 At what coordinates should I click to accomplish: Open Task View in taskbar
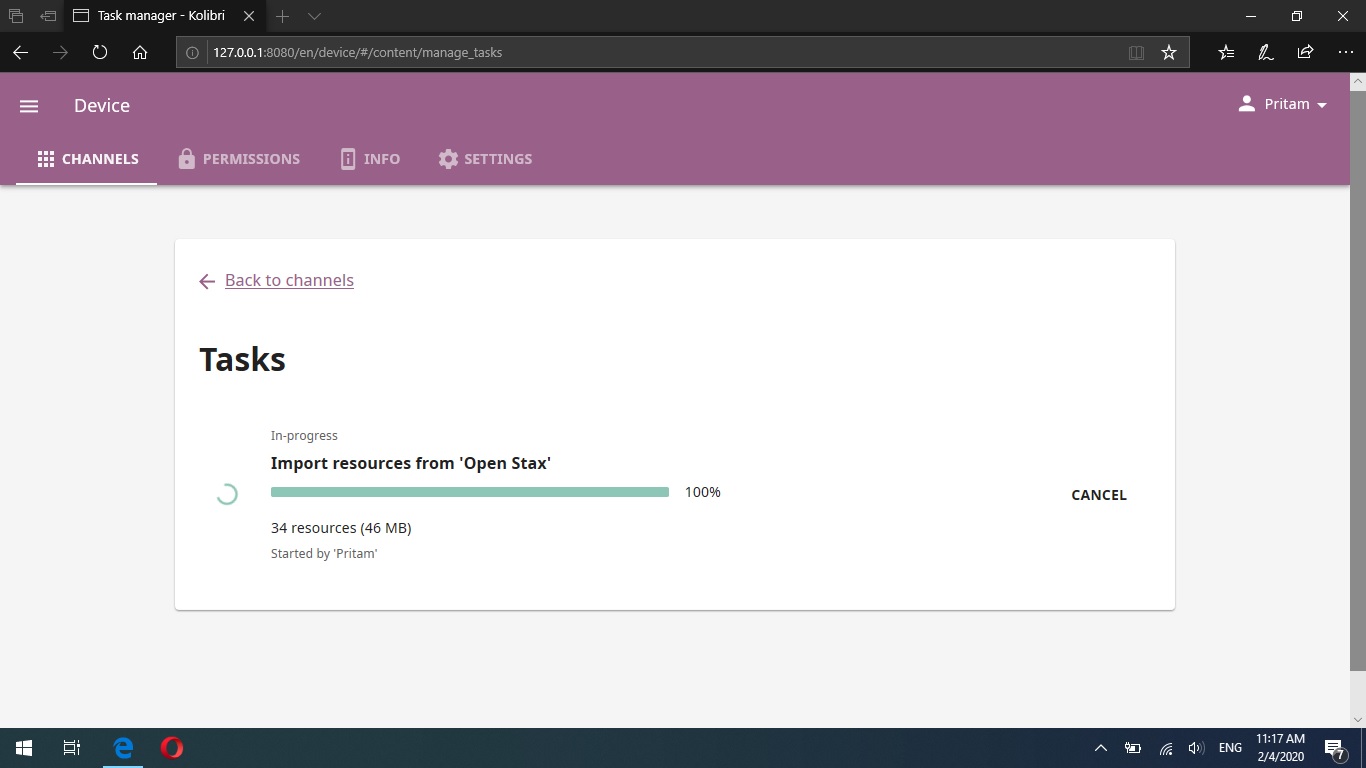[x=72, y=748]
